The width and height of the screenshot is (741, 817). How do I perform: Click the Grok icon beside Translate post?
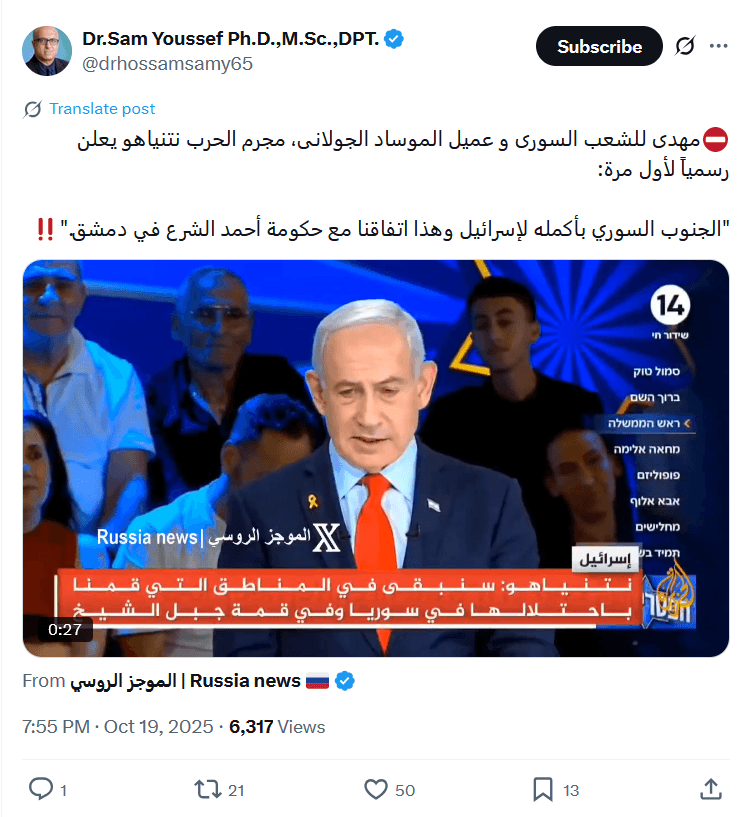(x=32, y=109)
